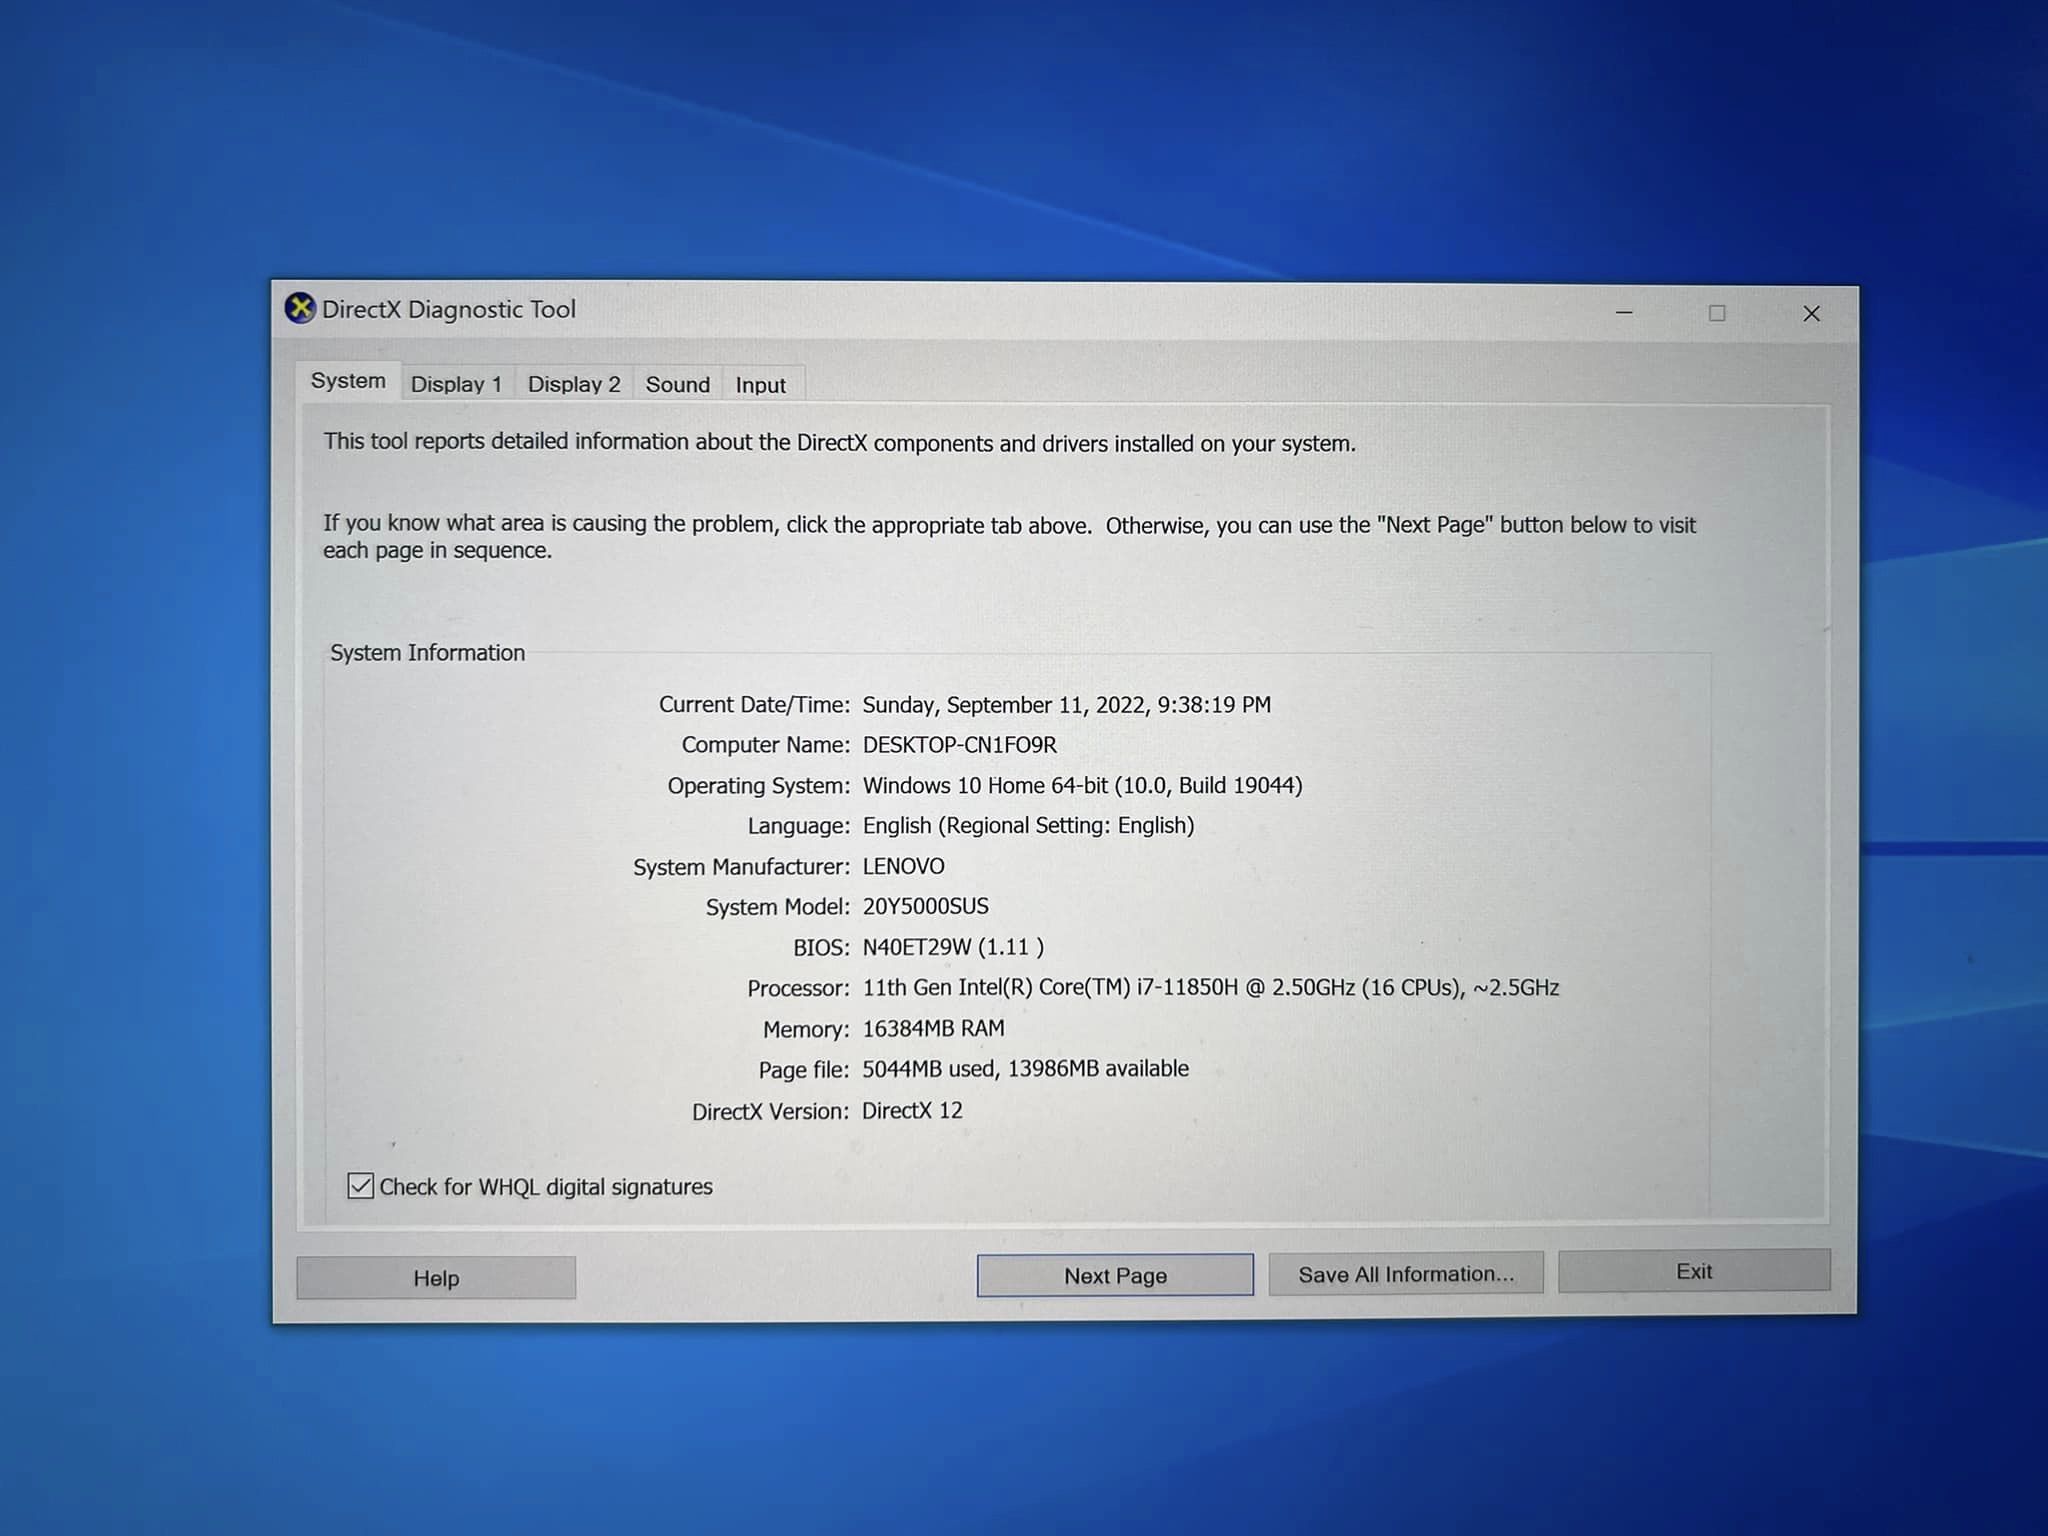Click the System Information group label
This screenshot has width=2048, height=1536.
coord(428,653)
